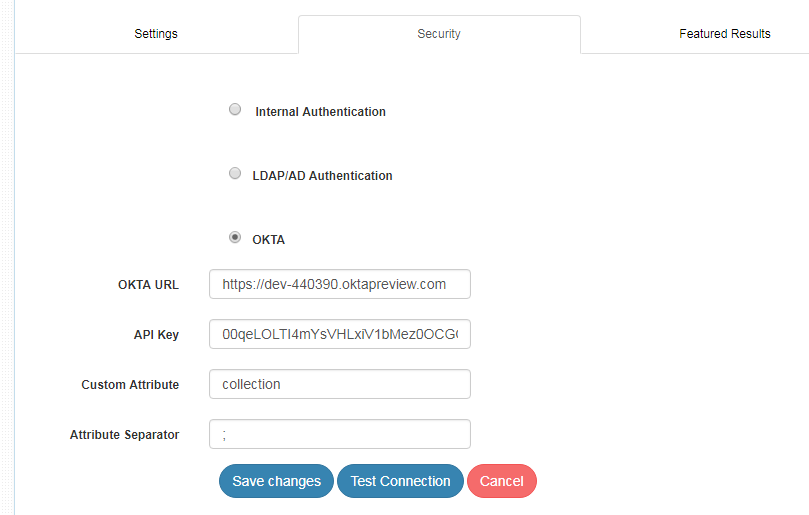Click the LDAP/AD Authentication label text
This screenshot has height=515, width=809.
coord(322,176)
